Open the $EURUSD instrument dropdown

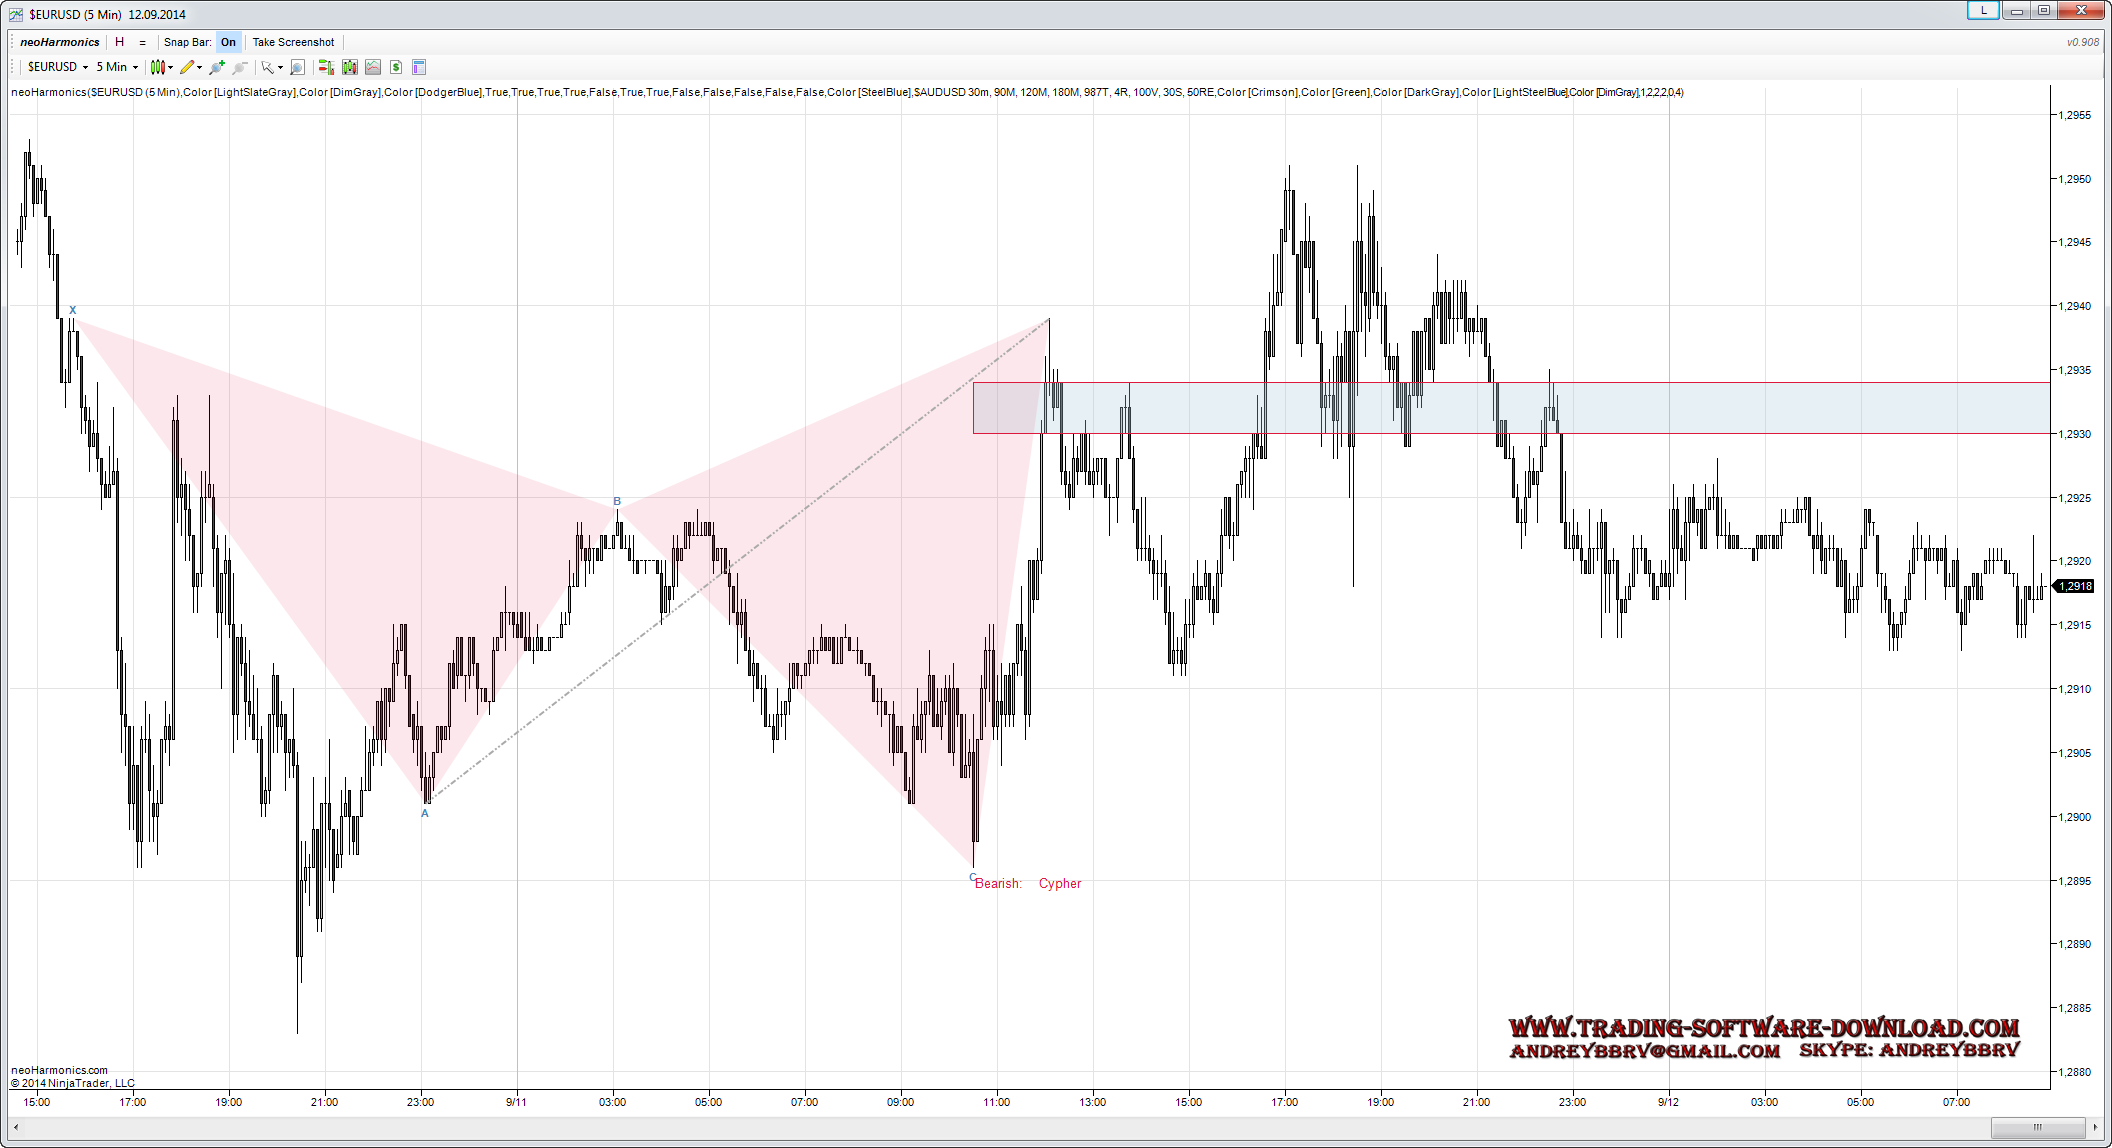click(58, 67)
